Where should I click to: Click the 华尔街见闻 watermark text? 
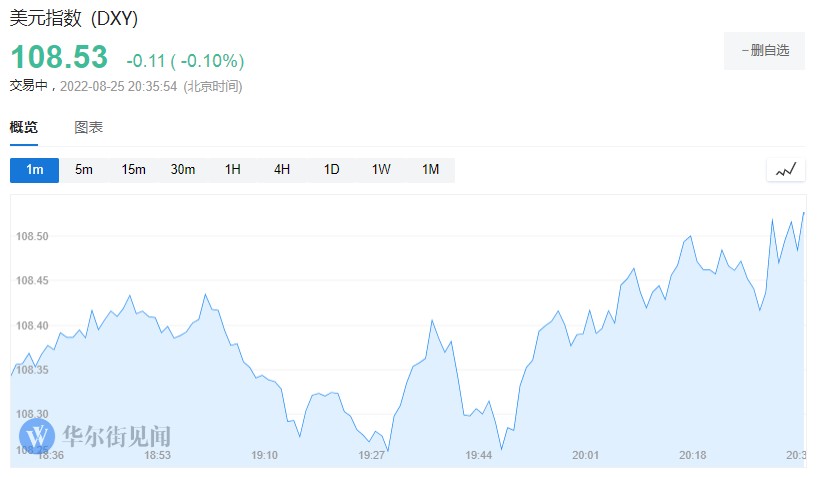click(x=116, y=436)
